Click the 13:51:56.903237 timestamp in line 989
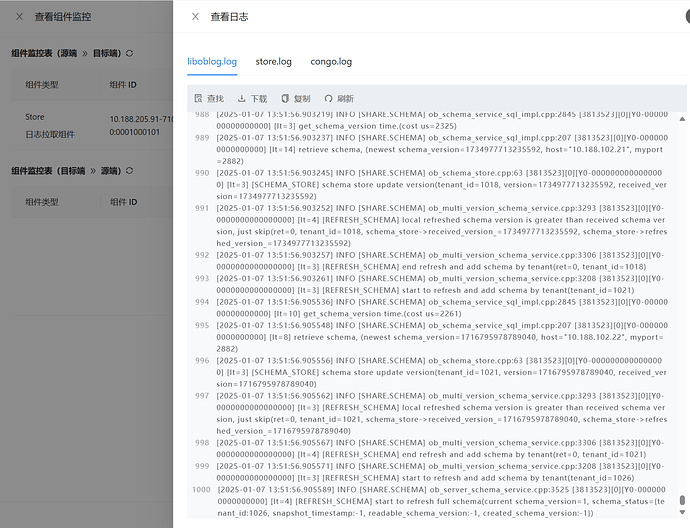690x528 pixels. pos(300,138)
